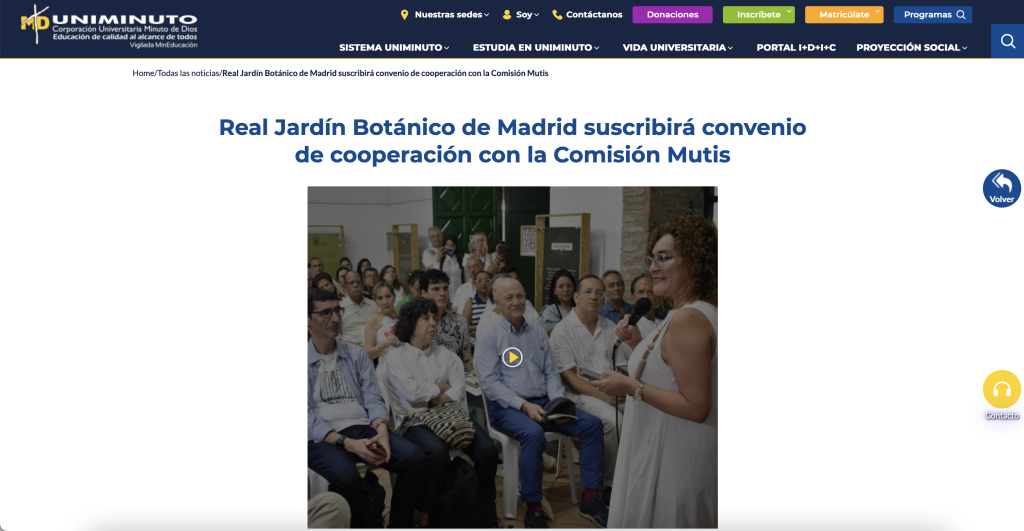Open the Contacto headset button
1024x531 pixels.
[x=1002, y=390]
